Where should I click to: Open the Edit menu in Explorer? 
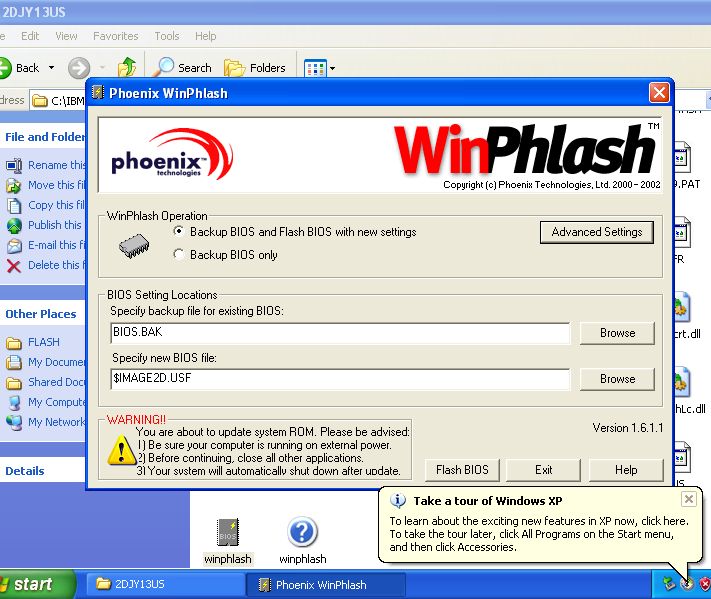pyautogui.click(x=30, y=36)
